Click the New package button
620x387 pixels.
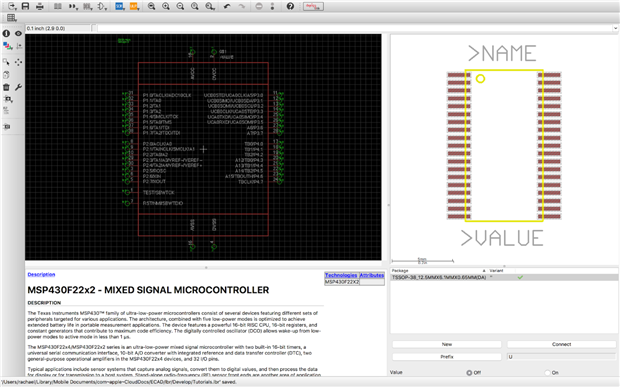click(447, 344)
